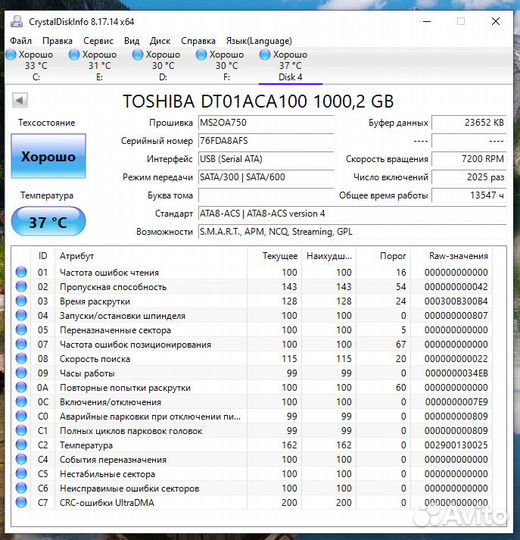
Task: Click the disk title TOSHIBA DT01ACA100
Action: pos(258,101)
